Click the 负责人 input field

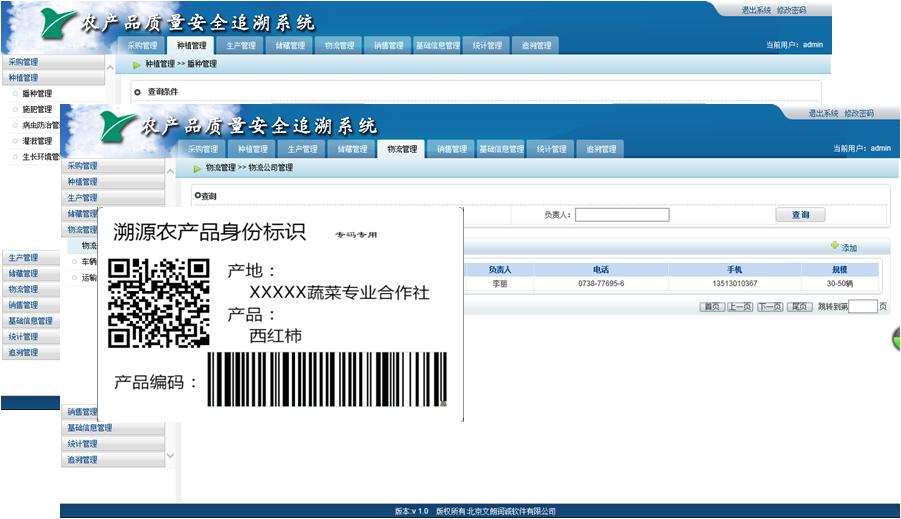click(x=622, y=215)
